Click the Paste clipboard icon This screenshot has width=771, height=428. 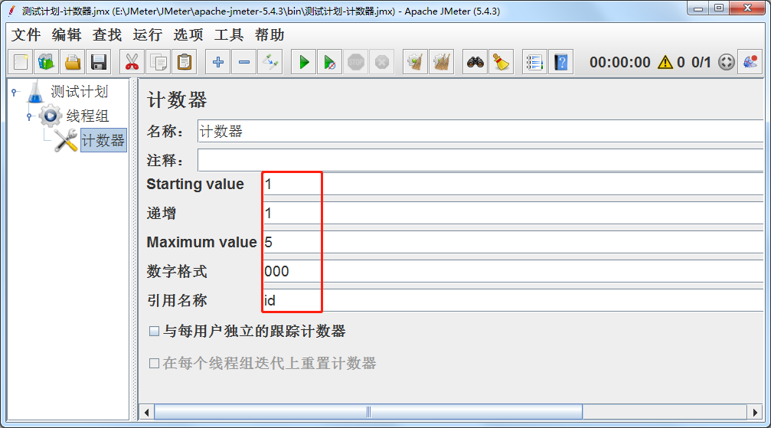(x=184, y=62)
